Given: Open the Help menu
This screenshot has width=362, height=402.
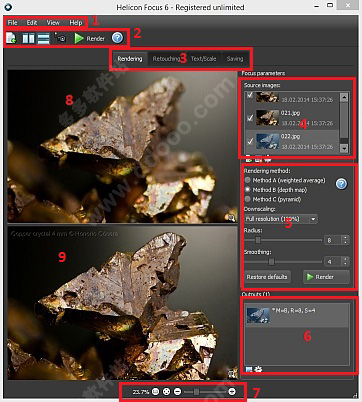Looking at the screenshot, I should pyautogui.click(x=76, y=23).
